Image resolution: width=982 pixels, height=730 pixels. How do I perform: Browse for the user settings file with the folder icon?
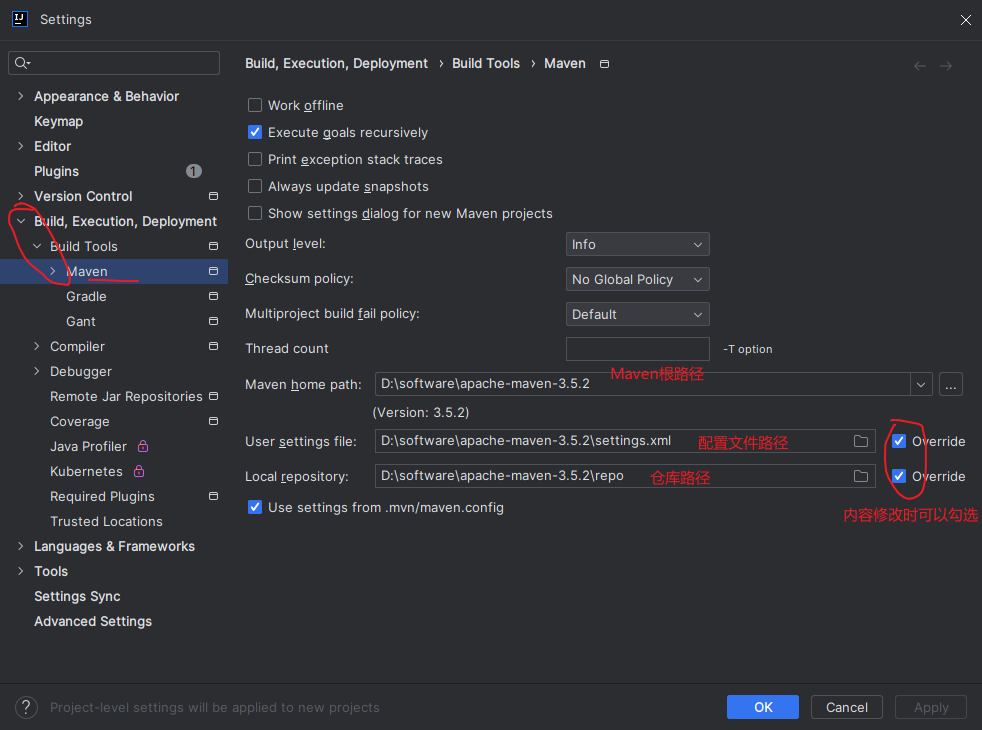(861, 441)
